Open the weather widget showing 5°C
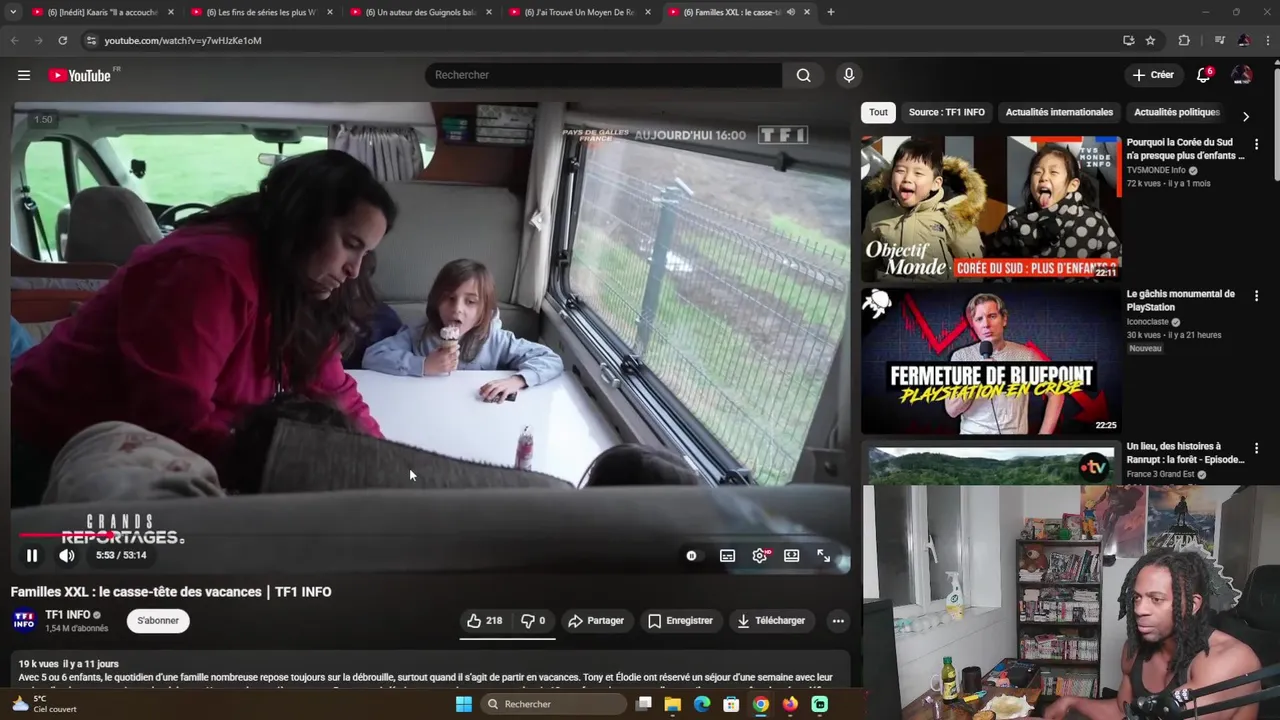This screenshot has width=1280, height=720. [44, 704]
